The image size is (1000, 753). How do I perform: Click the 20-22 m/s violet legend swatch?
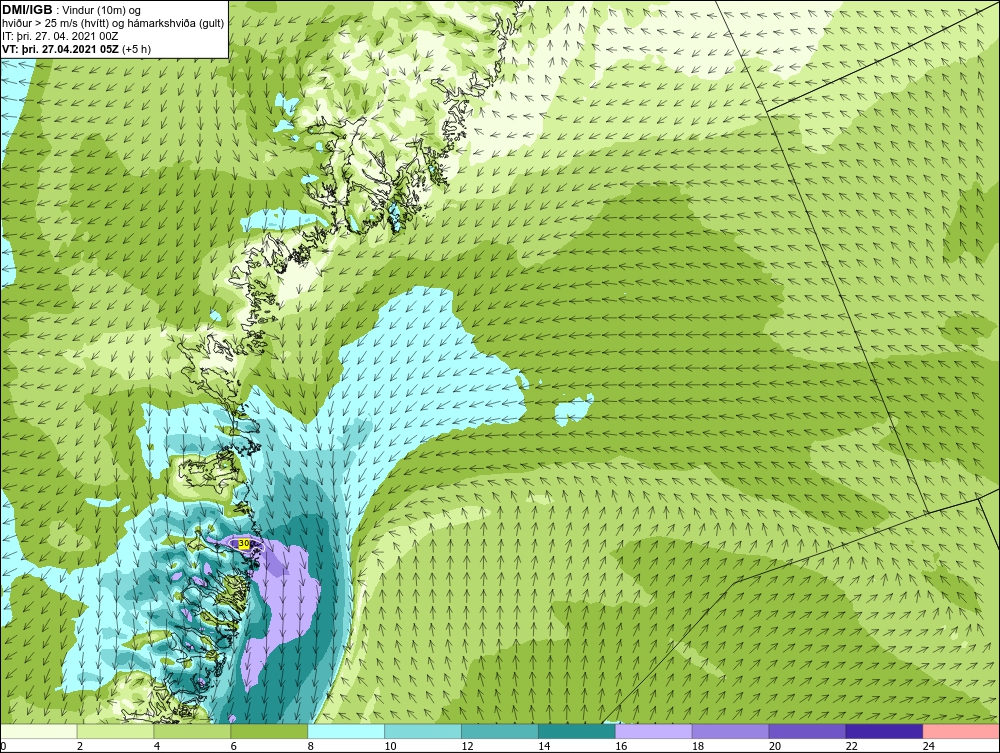point(807,731)
